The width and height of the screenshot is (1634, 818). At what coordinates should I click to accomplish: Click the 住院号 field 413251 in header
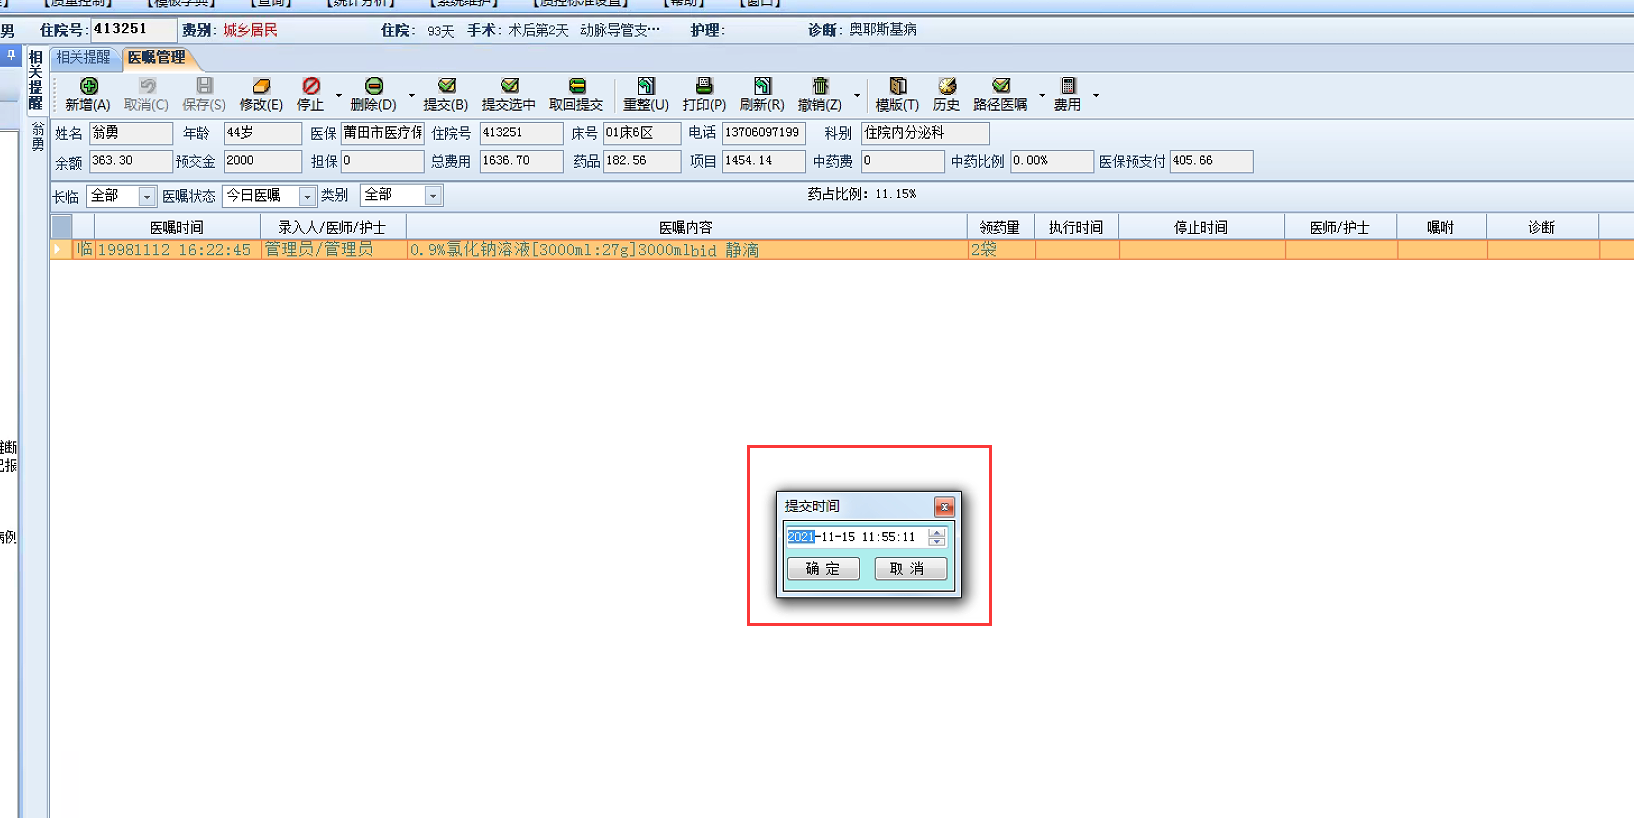tap(133, 30)
